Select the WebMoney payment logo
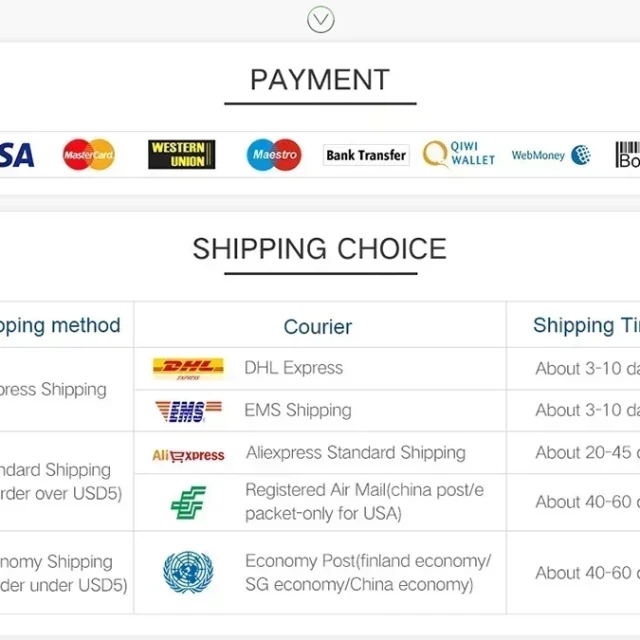The image size is (640, 640). click(550, 155)
